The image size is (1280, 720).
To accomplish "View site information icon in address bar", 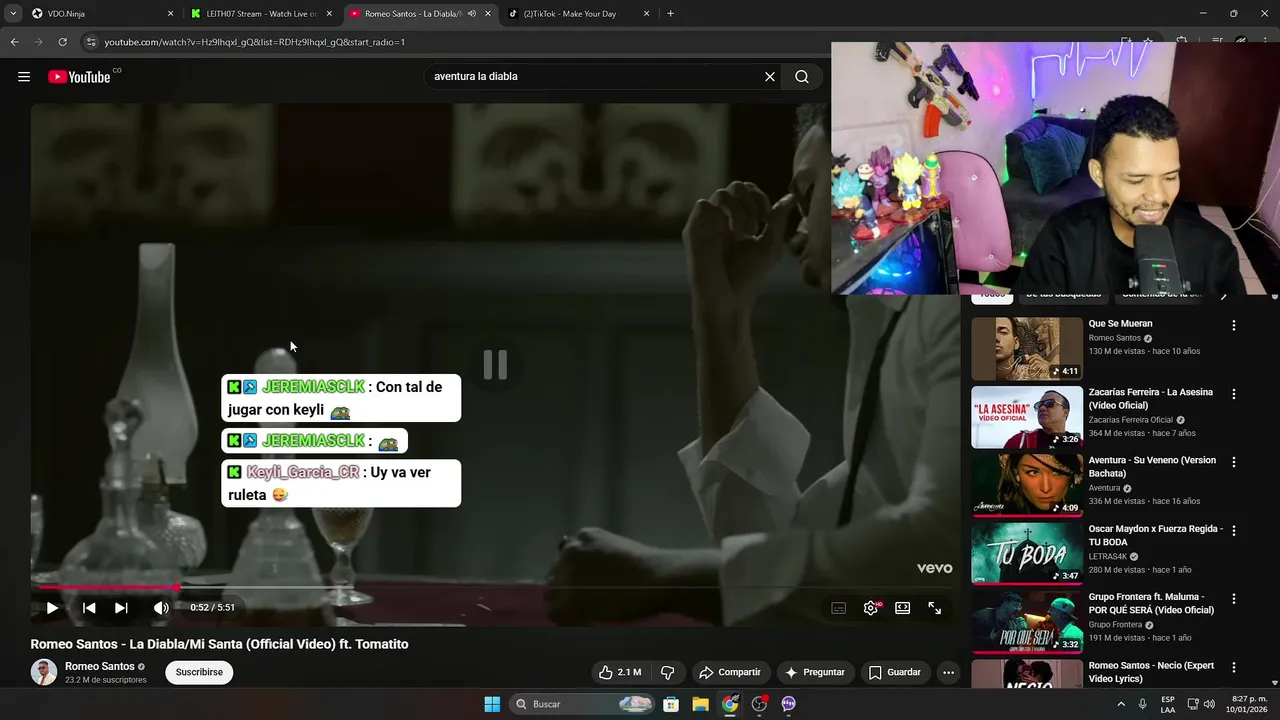I will pos(91,42).
